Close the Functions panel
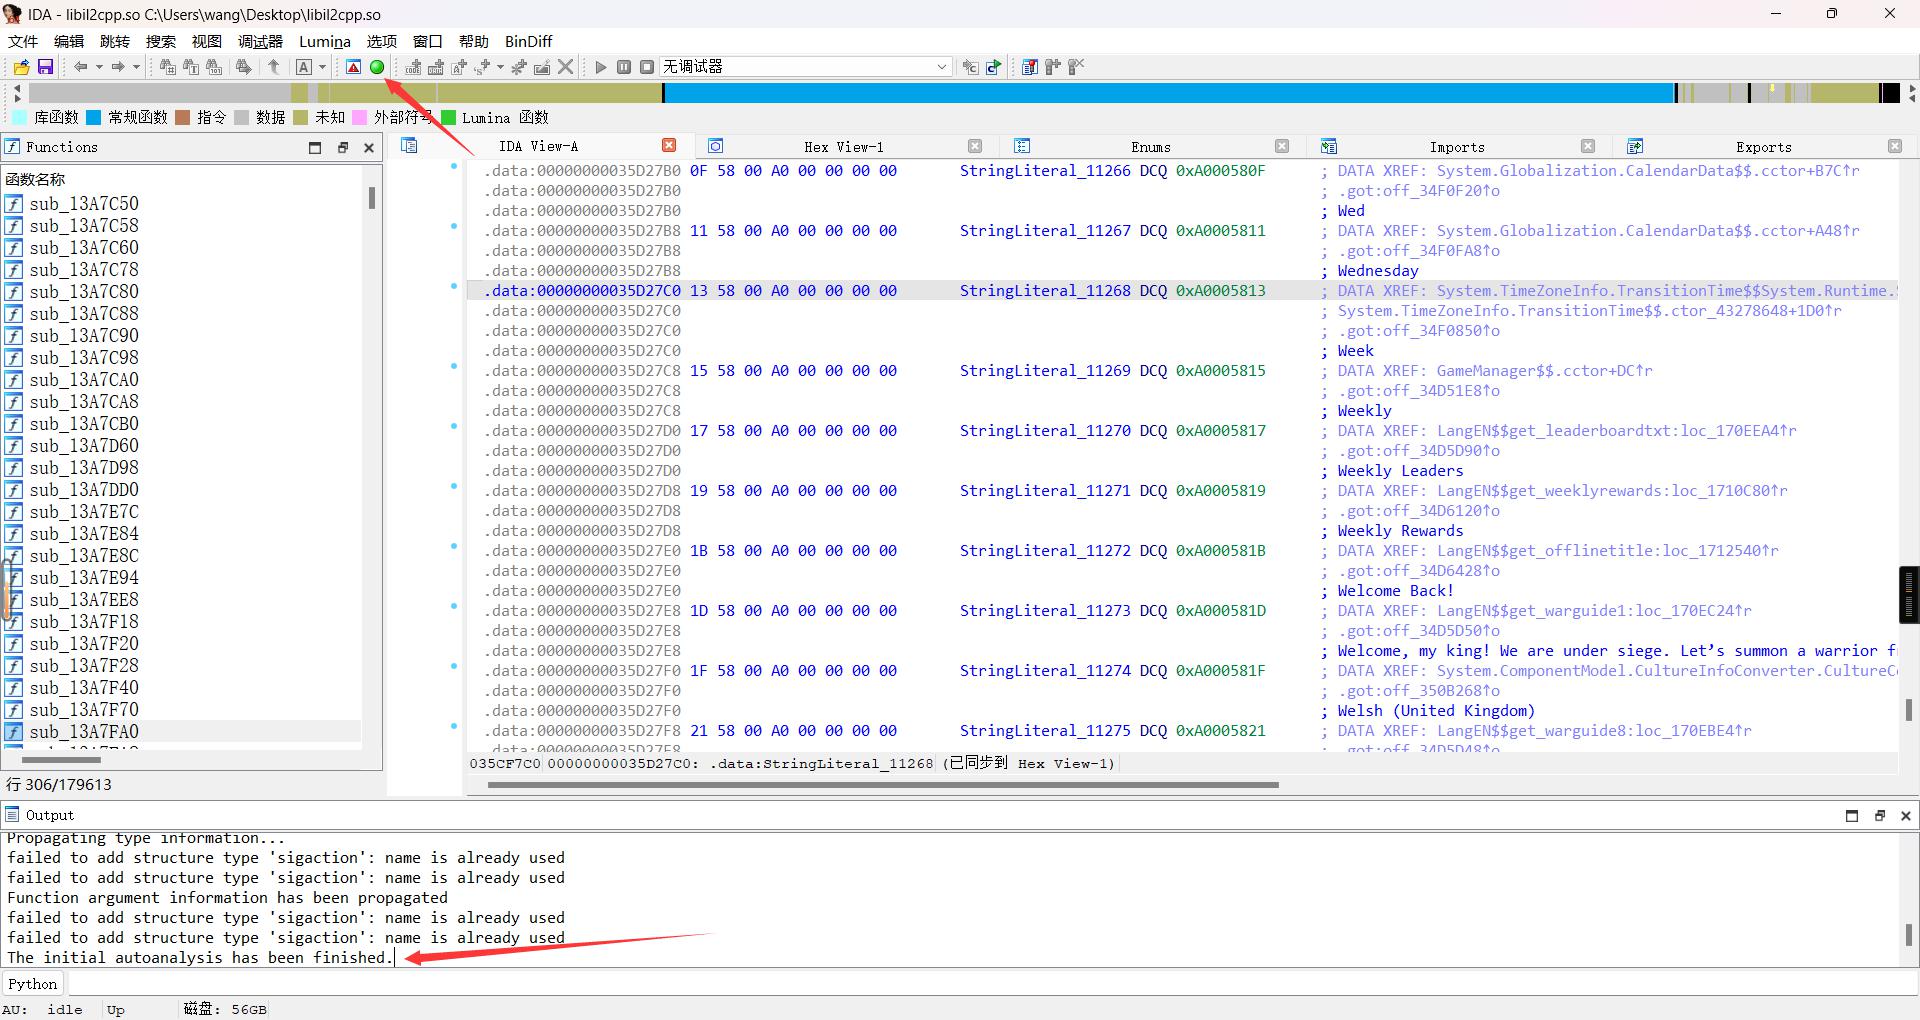 point(369,147)
